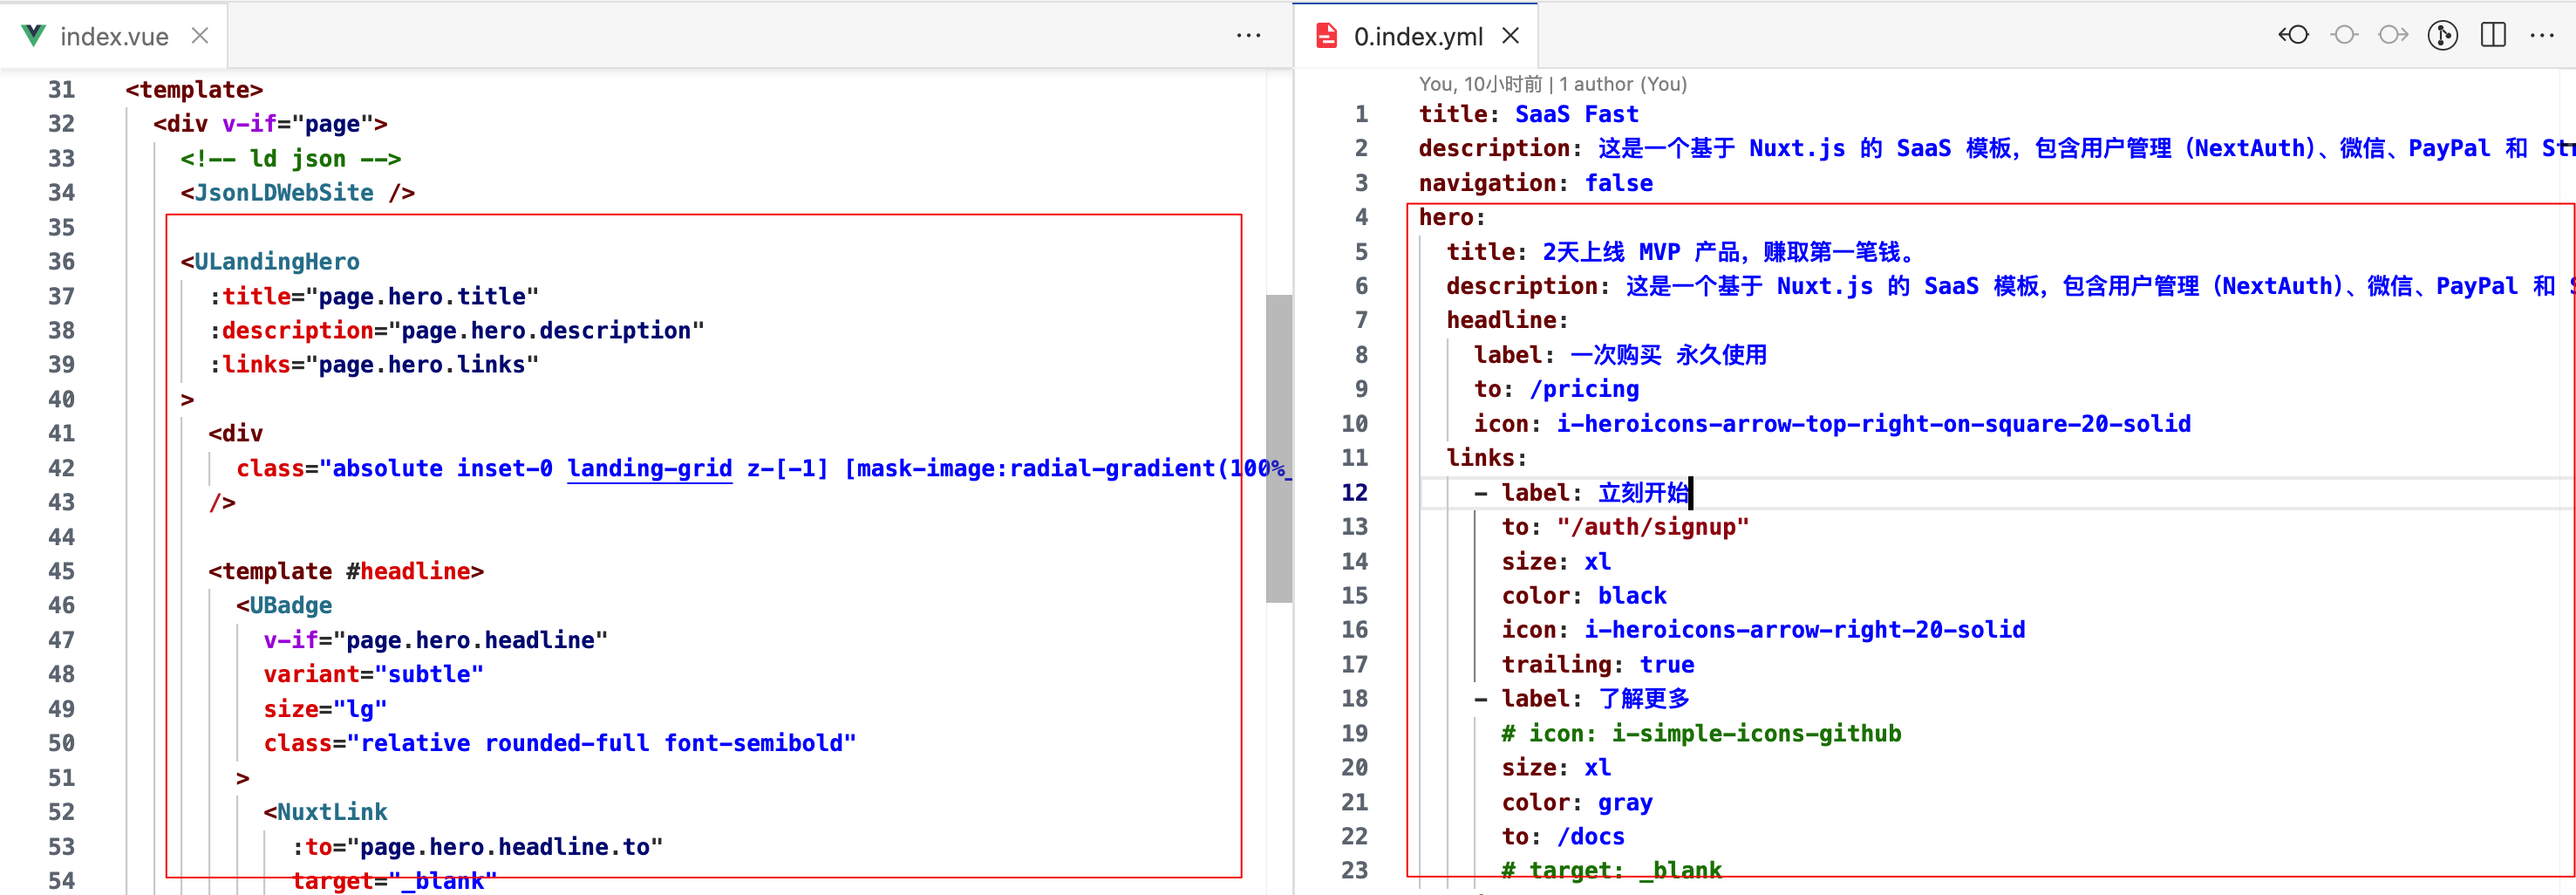Click '<ULandingHero' tag
This screenshot has height=895, width=2576.
[x=270, y=262]
